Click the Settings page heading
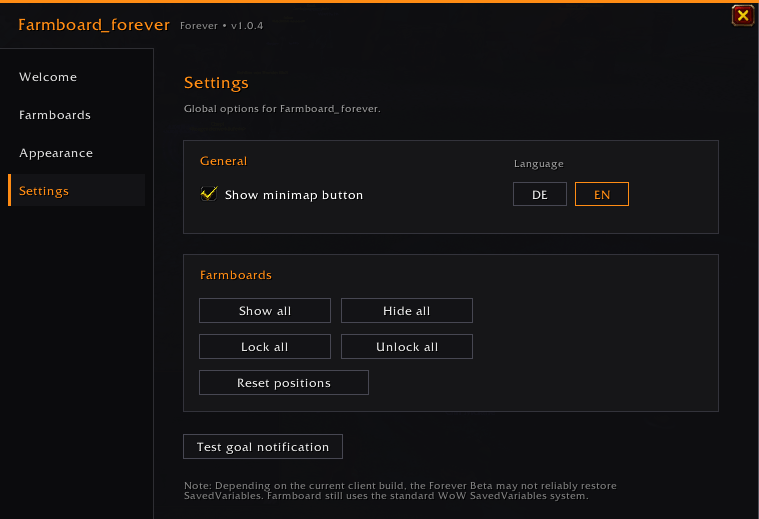Screen dimensions: 759x519 point(216,83)
